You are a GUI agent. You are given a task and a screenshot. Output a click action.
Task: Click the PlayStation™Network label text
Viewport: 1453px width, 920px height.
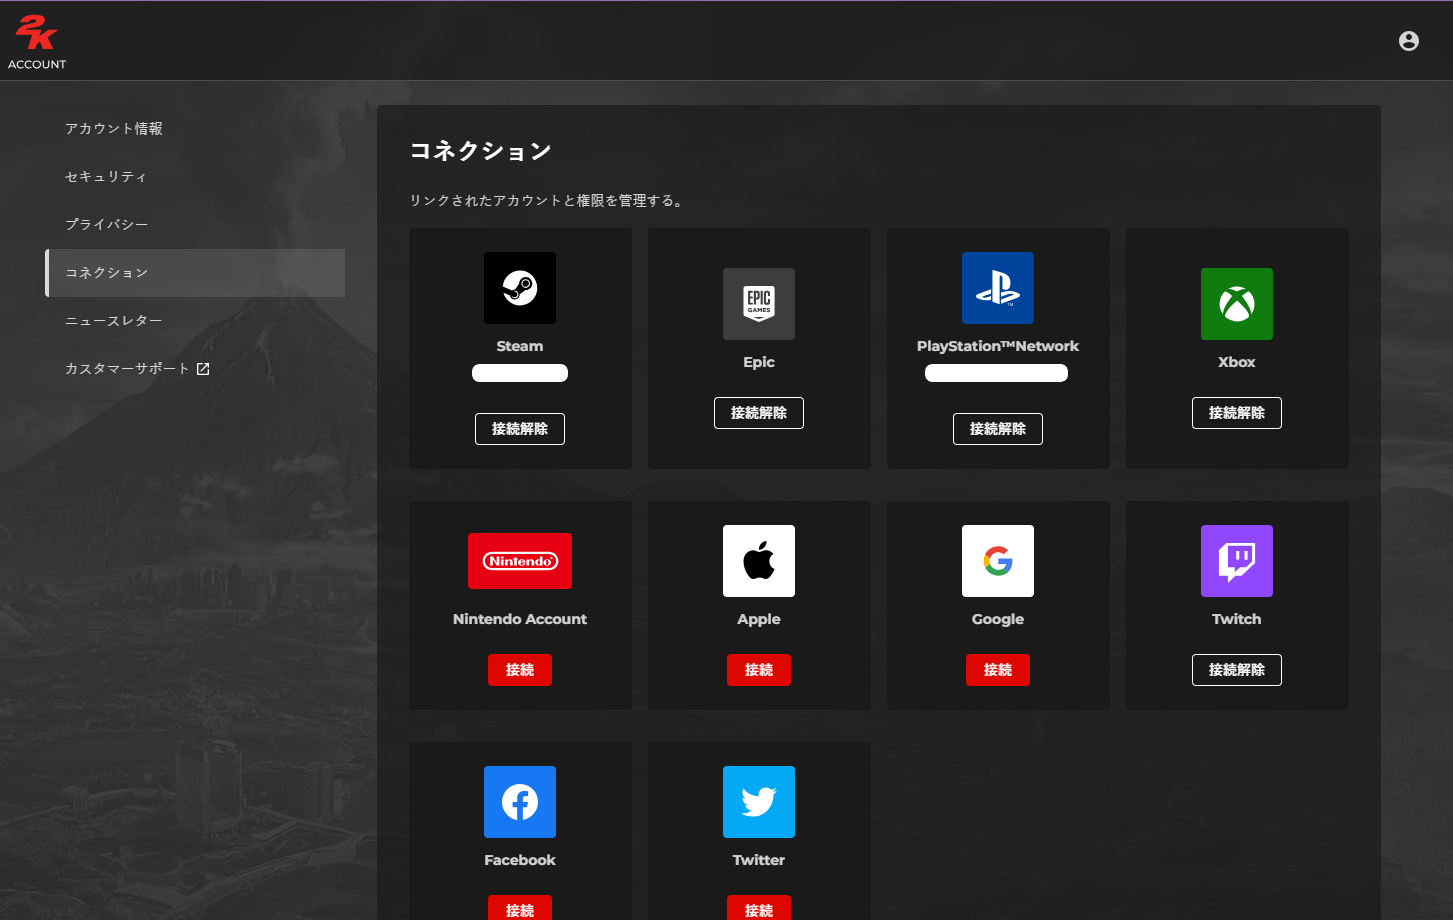998,346
